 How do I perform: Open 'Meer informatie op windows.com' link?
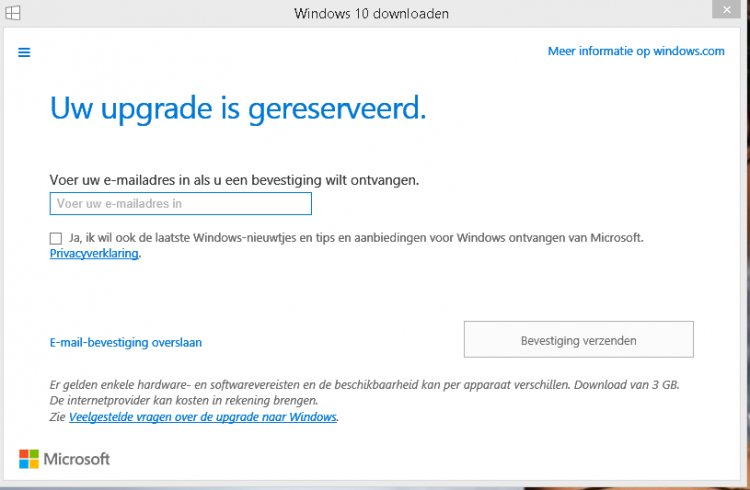click(636, 51)
